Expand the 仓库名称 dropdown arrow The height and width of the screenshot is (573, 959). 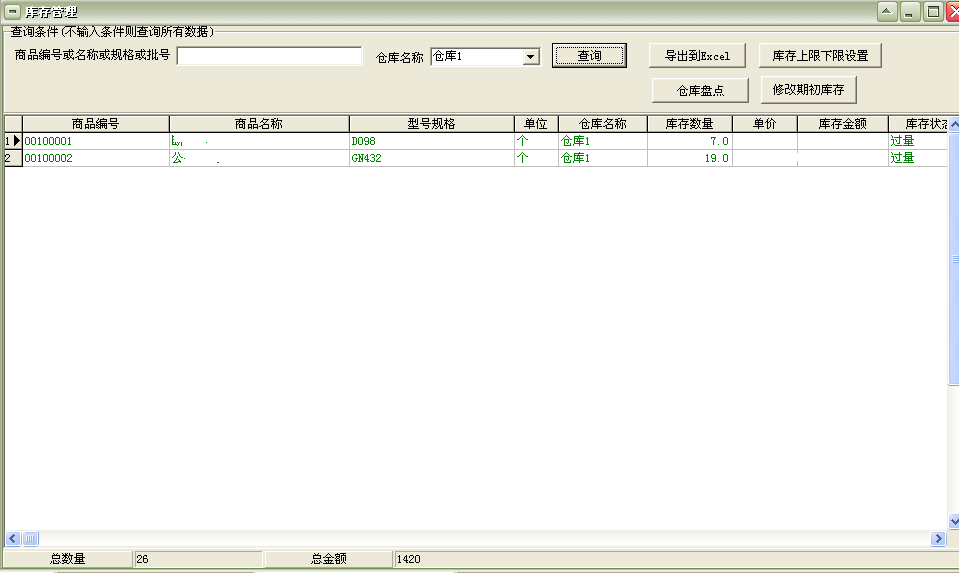531,57
